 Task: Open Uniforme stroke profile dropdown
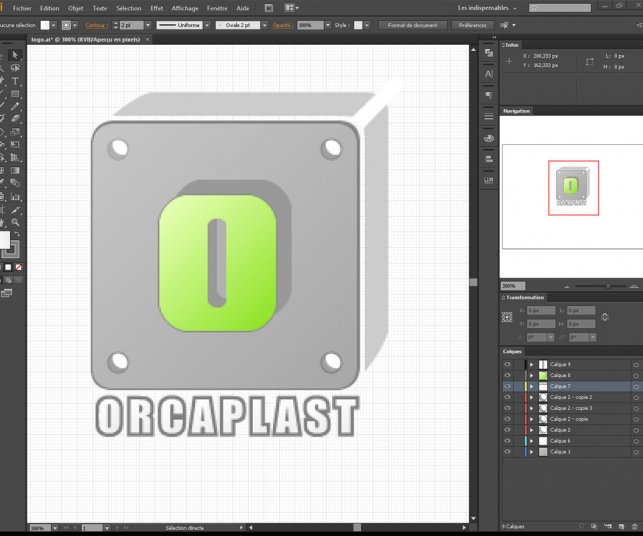tap(207, 25)
